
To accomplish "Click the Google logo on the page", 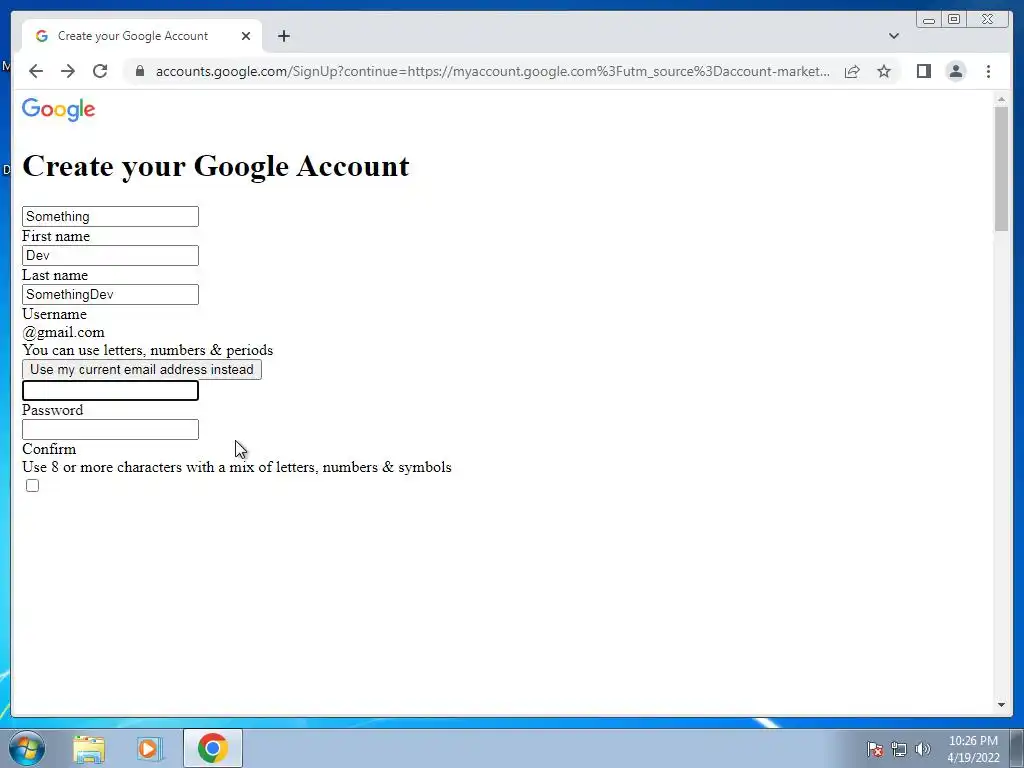I will pos(59,110).
